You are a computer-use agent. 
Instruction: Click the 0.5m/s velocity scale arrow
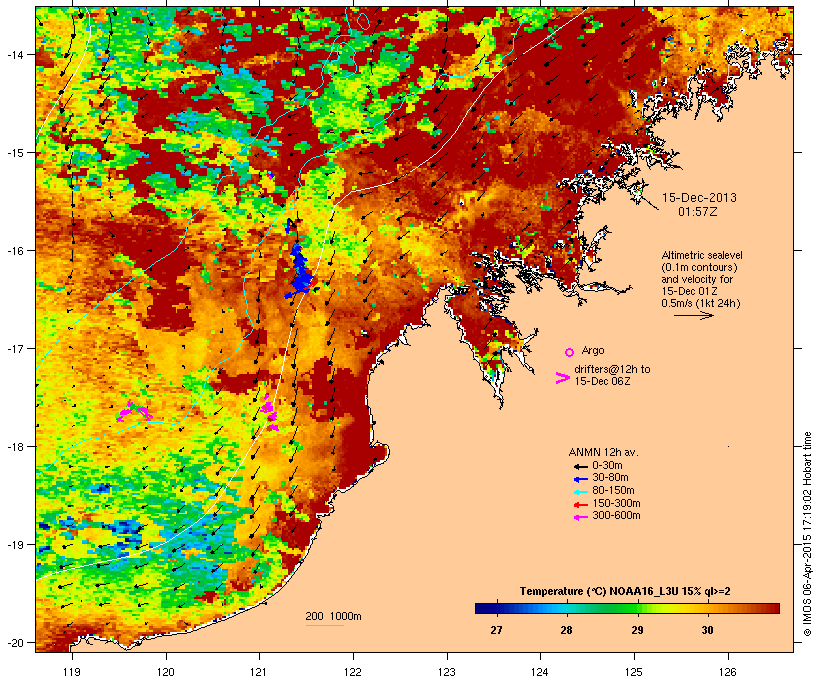[693, 315]
